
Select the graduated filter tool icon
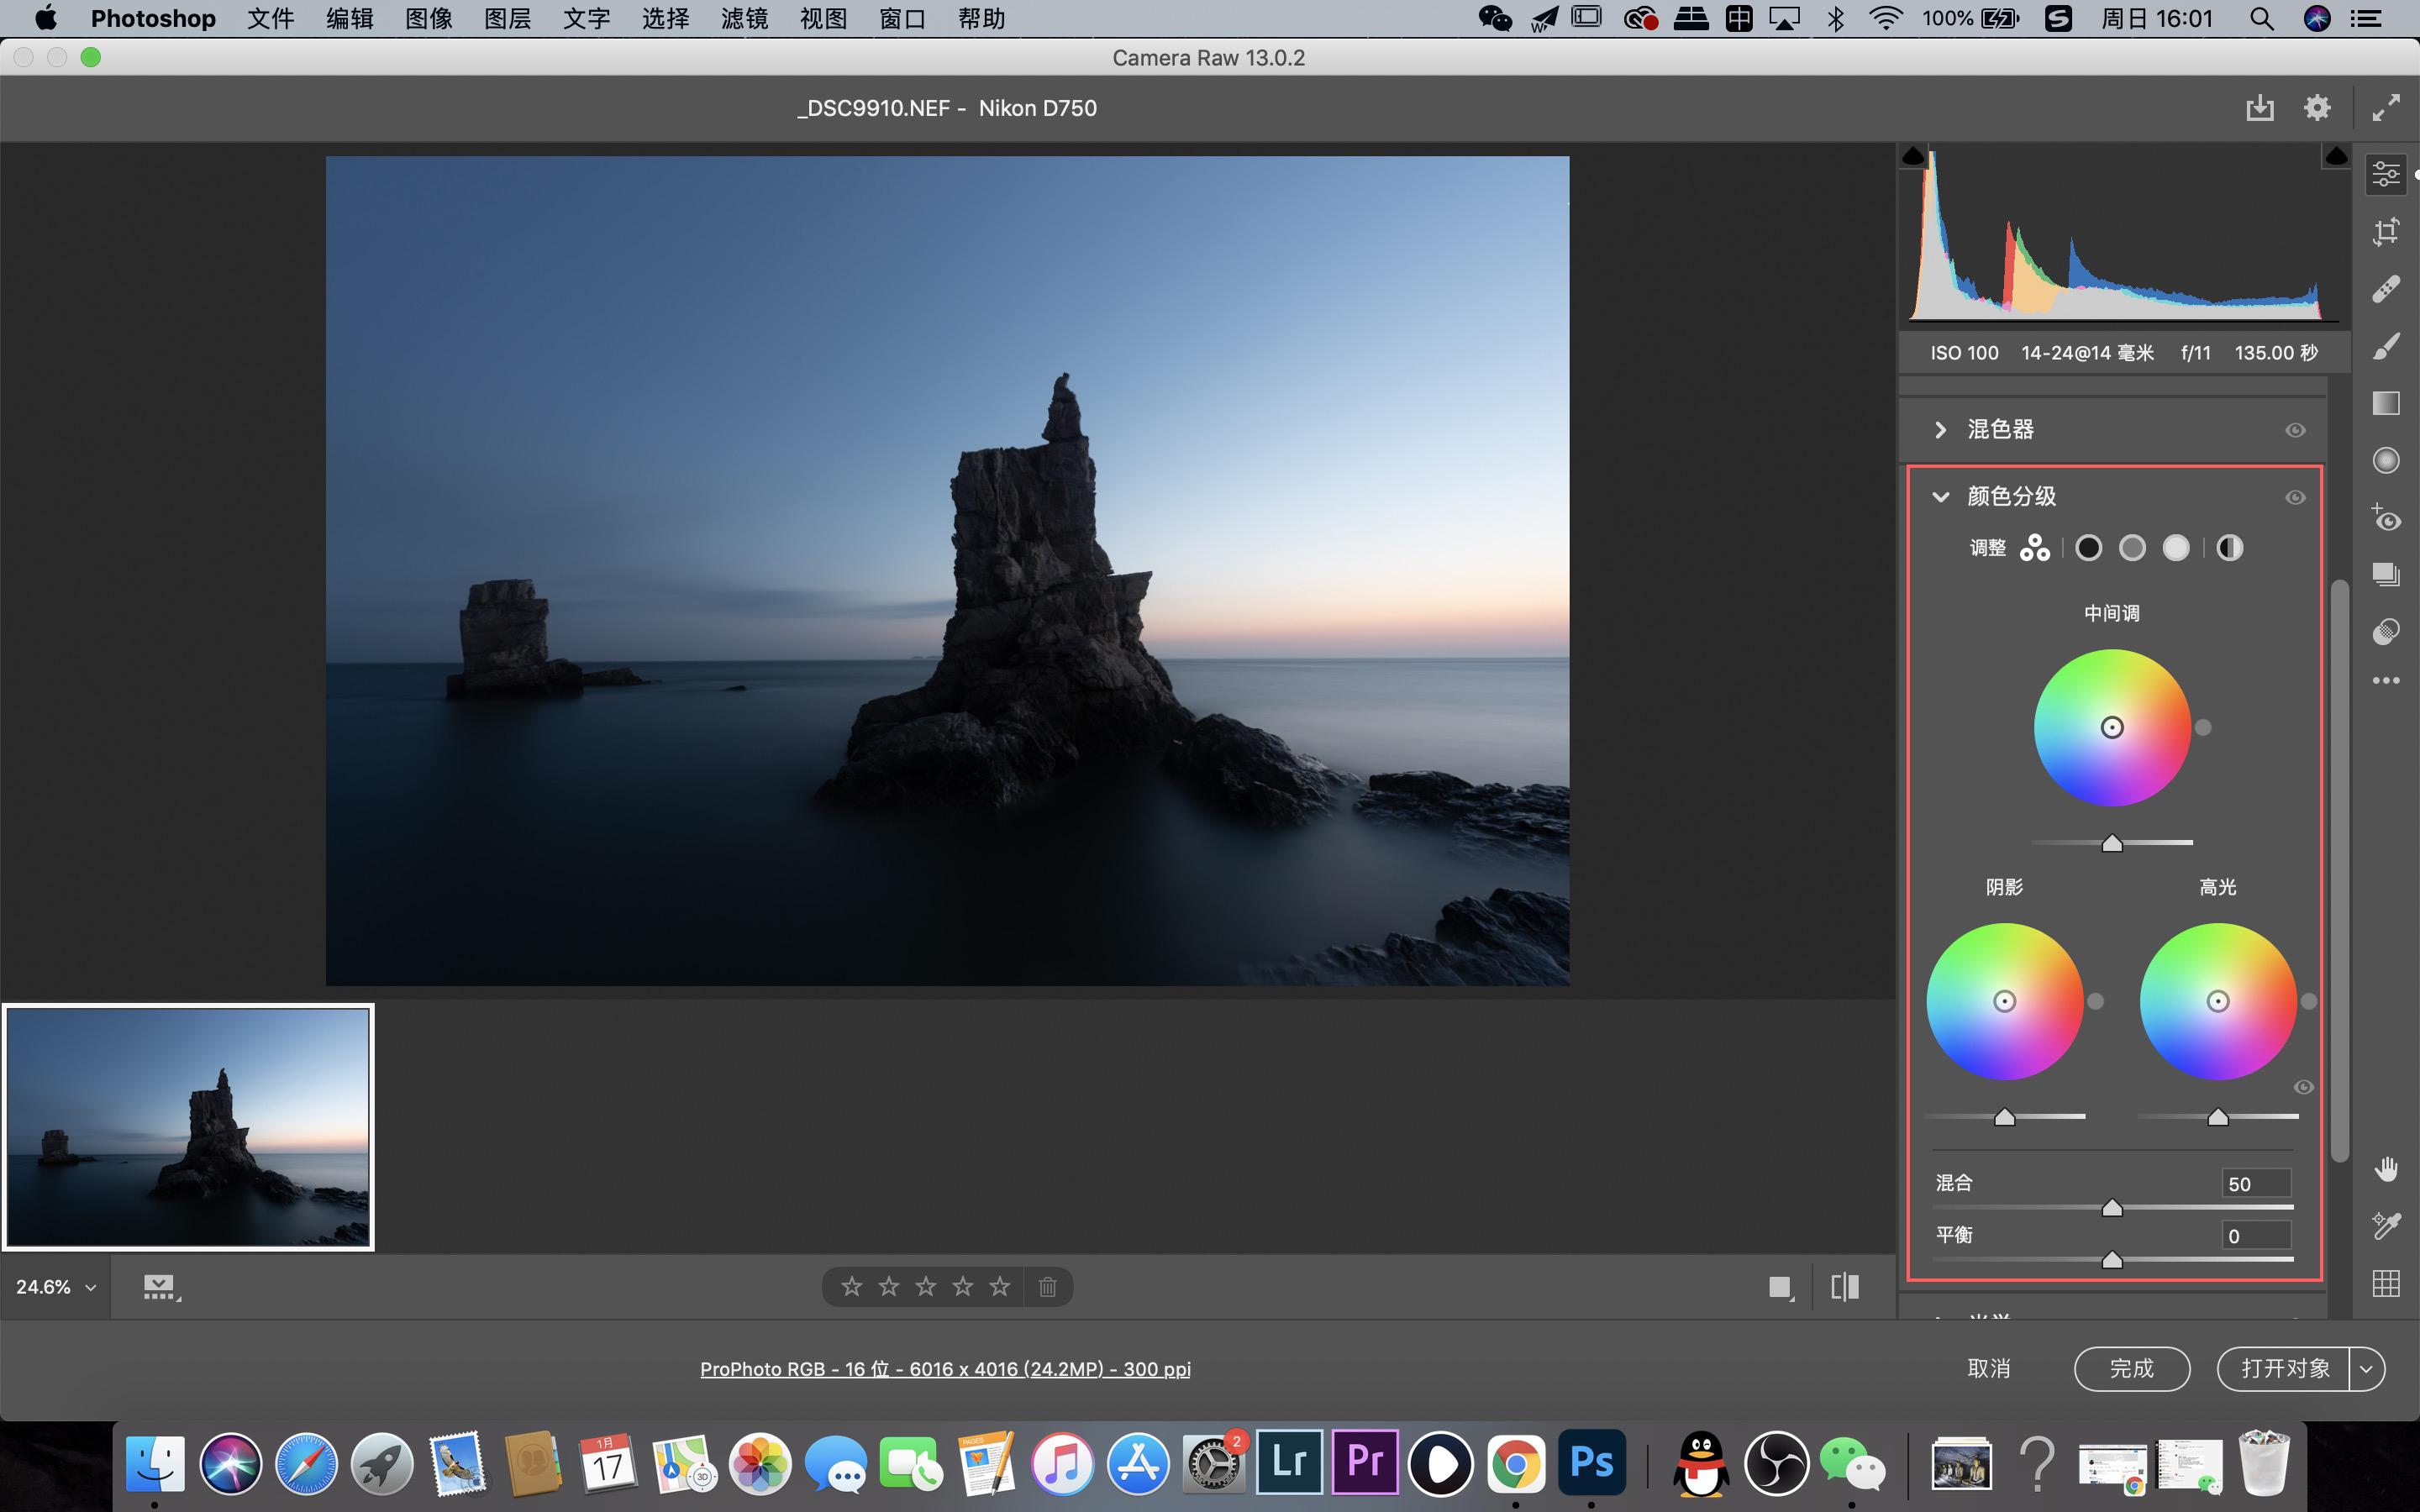2386,404
